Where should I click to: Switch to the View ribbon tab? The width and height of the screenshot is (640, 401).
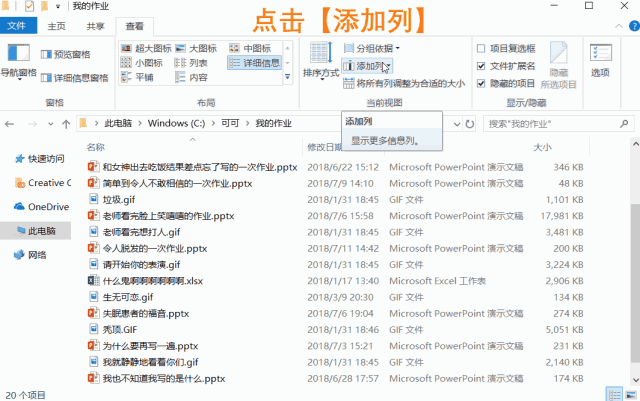pos(134,27)
